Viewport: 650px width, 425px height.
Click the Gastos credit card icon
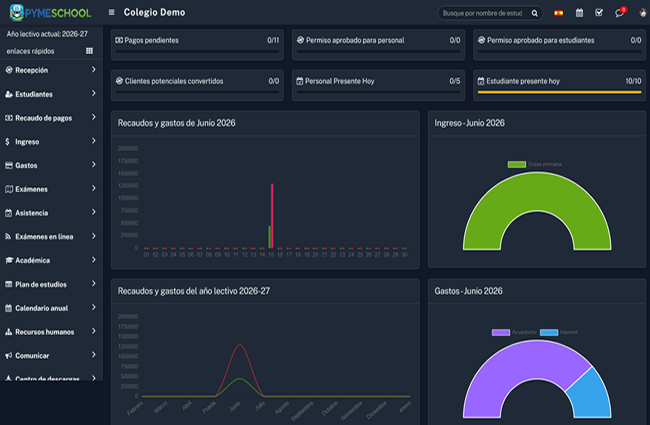point(9,165)
